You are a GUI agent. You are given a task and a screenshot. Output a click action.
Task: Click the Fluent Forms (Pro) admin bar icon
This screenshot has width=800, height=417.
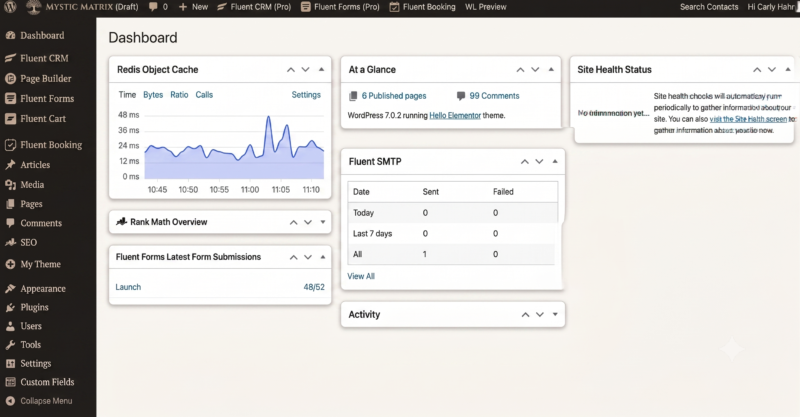tap(306, 7)
